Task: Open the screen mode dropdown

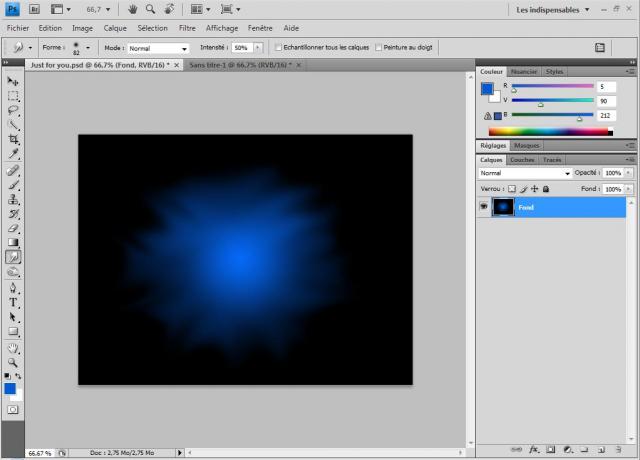Action: [x=230, y=9]
